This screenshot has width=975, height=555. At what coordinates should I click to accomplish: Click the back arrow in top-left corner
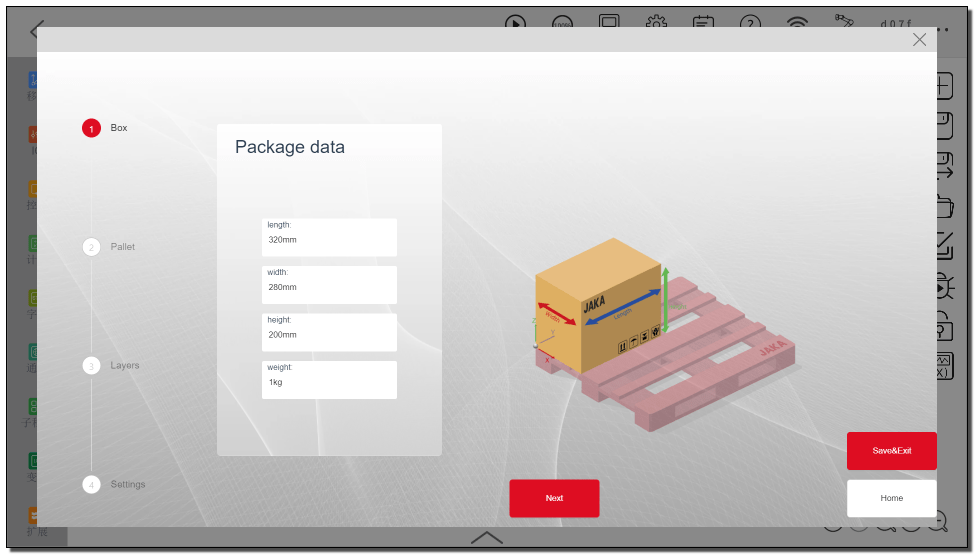coord(37,29)
